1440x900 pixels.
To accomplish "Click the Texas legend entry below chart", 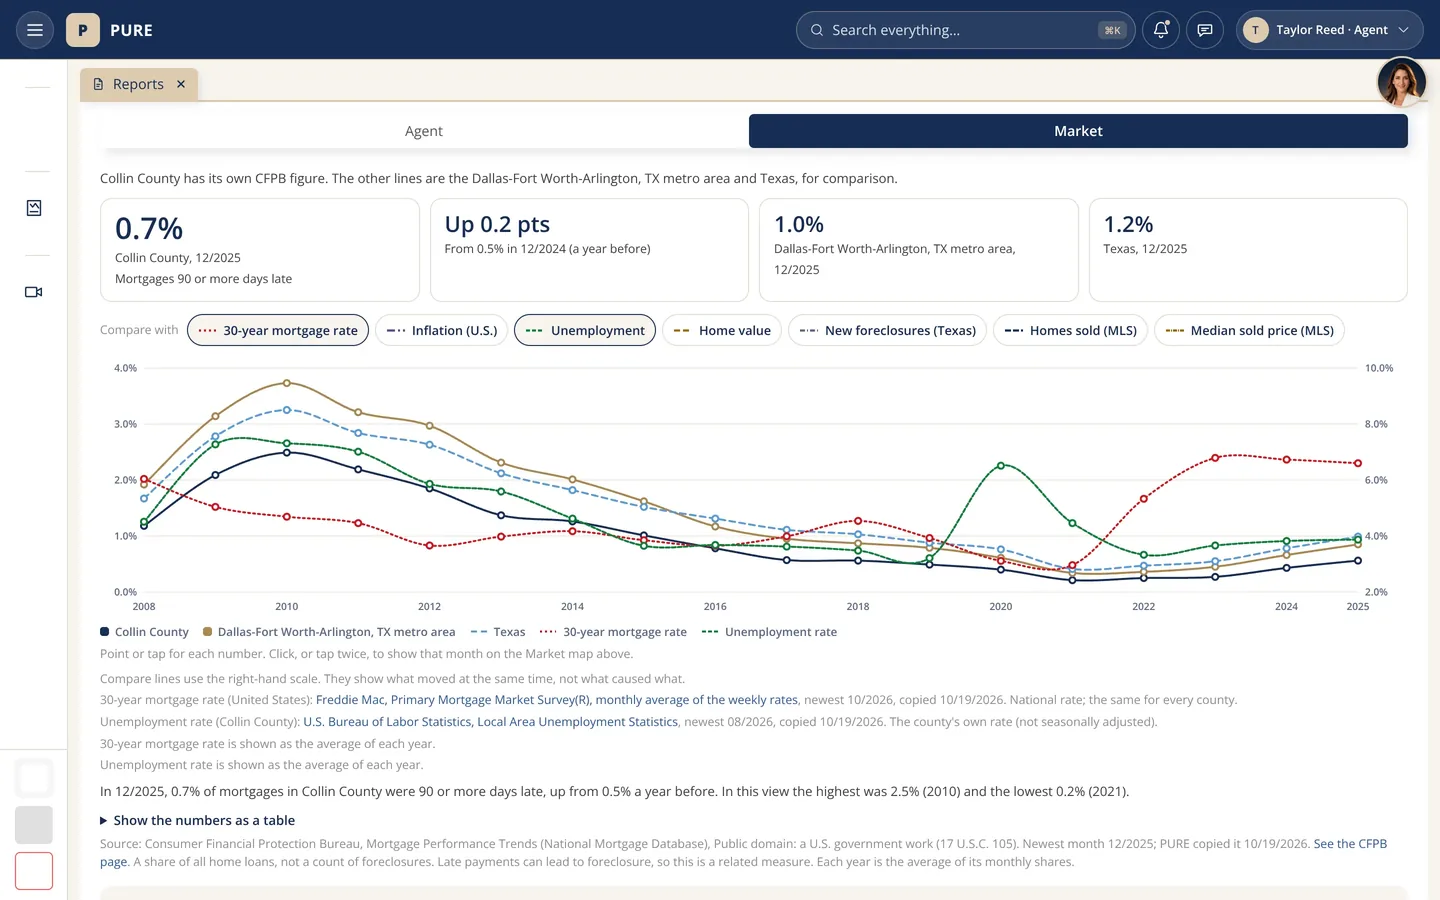I will click(498, 632).
